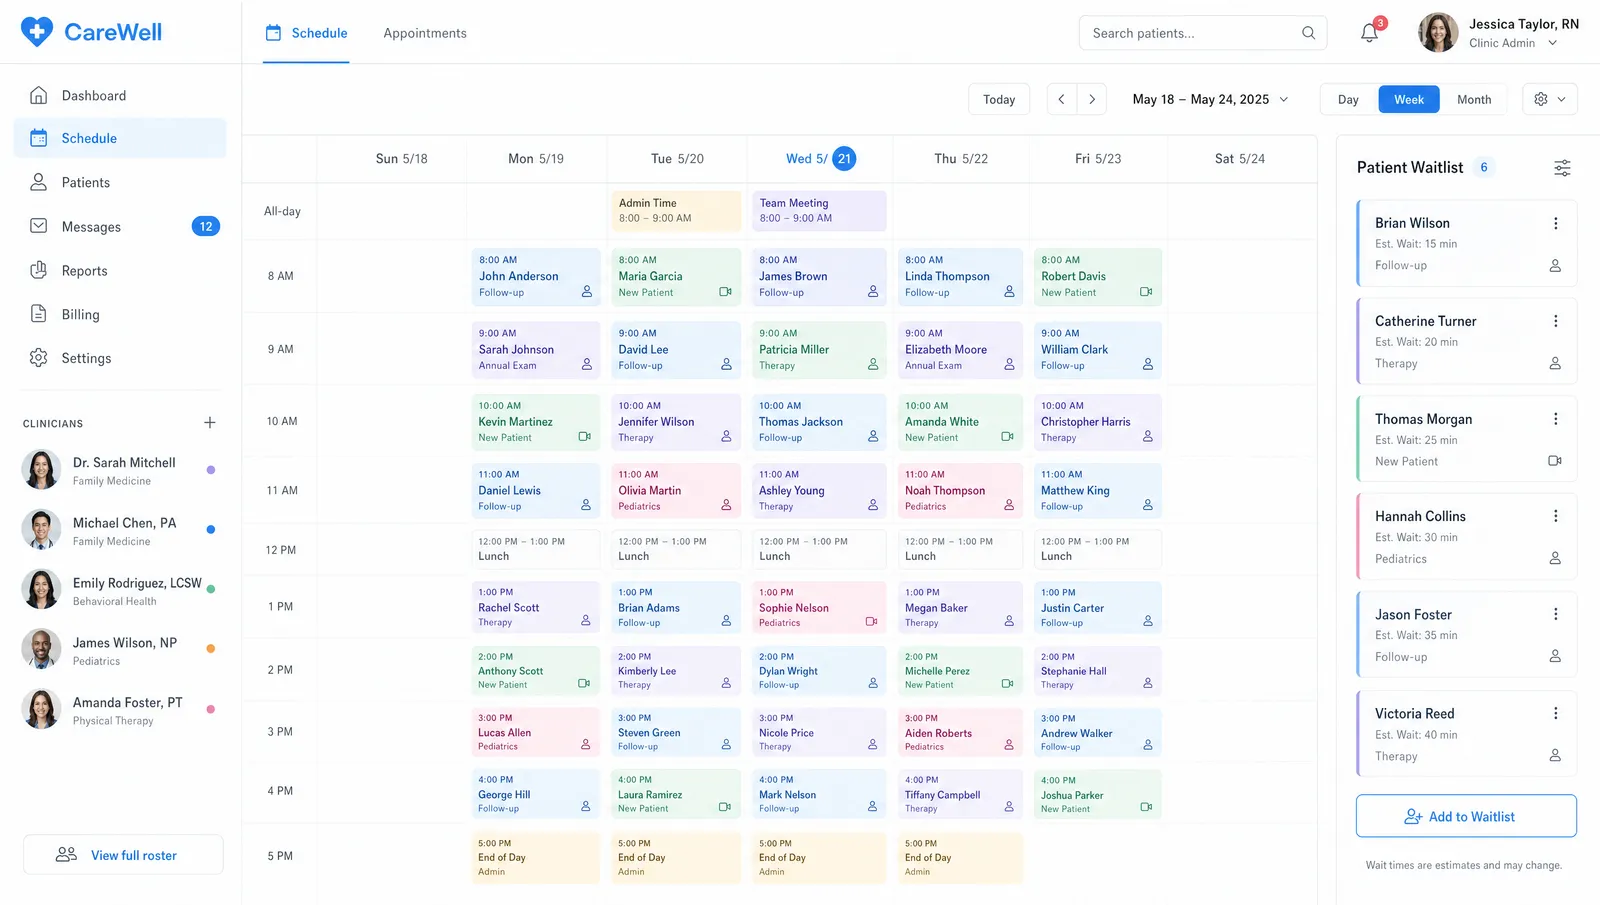
Task: Click Dashboard home icon in sidebar
Action: [38, 95]
